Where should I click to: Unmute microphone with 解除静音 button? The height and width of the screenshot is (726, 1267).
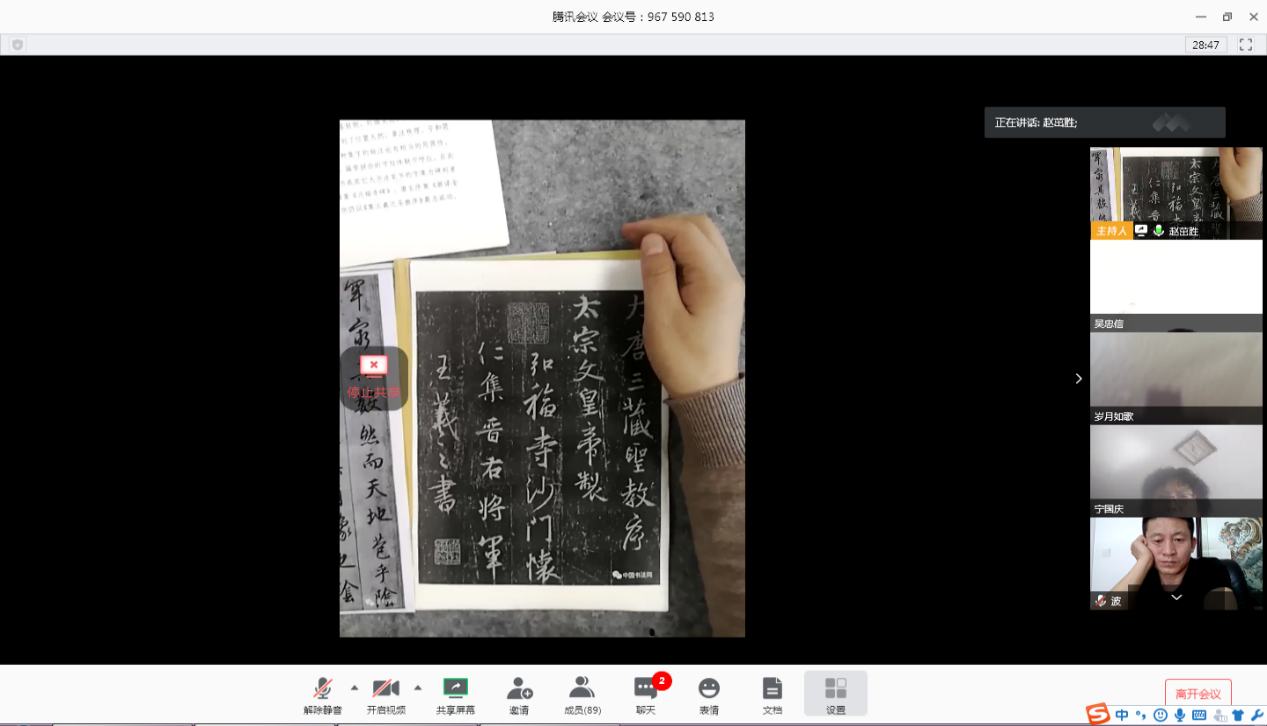(322, 694)
